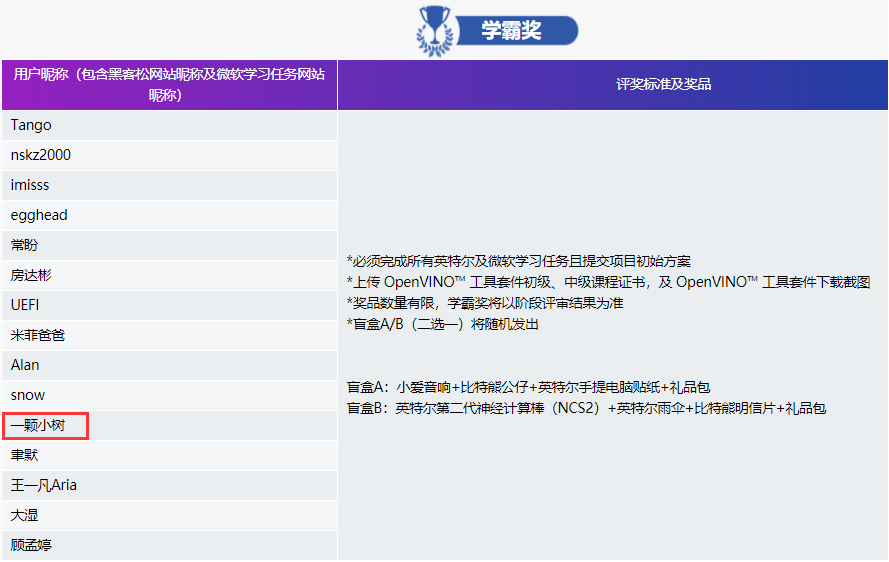
Task: Click the 评奖标准及奖品 column header
Action: point(613,84)
